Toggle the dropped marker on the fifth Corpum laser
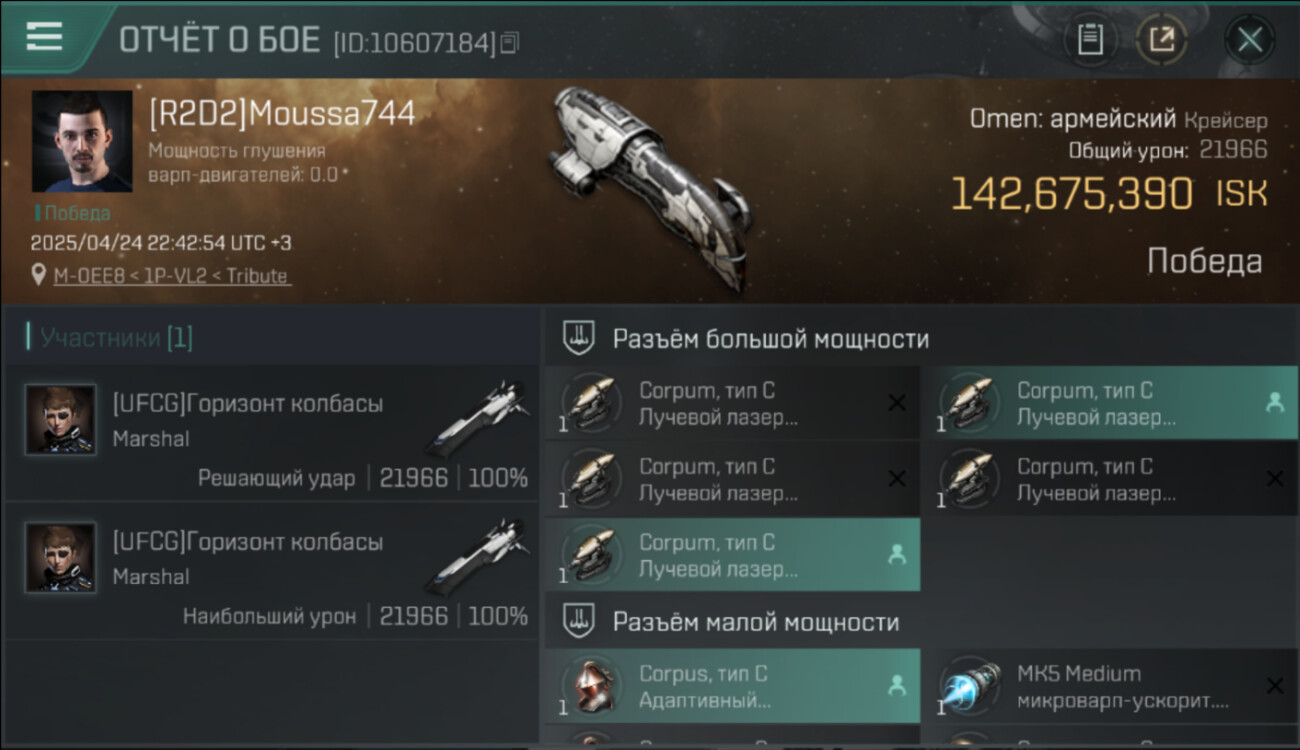The width and height of the screenshot is (1300, 750). coord(897,555)
